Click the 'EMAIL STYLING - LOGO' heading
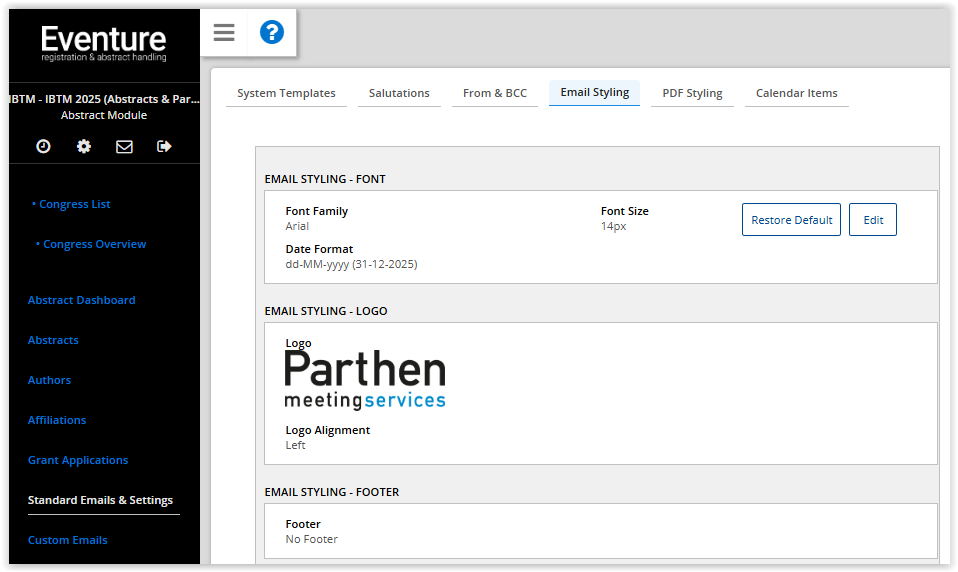Image resolution: width=958 pixels, height=572 pixels. click(326, 311)
